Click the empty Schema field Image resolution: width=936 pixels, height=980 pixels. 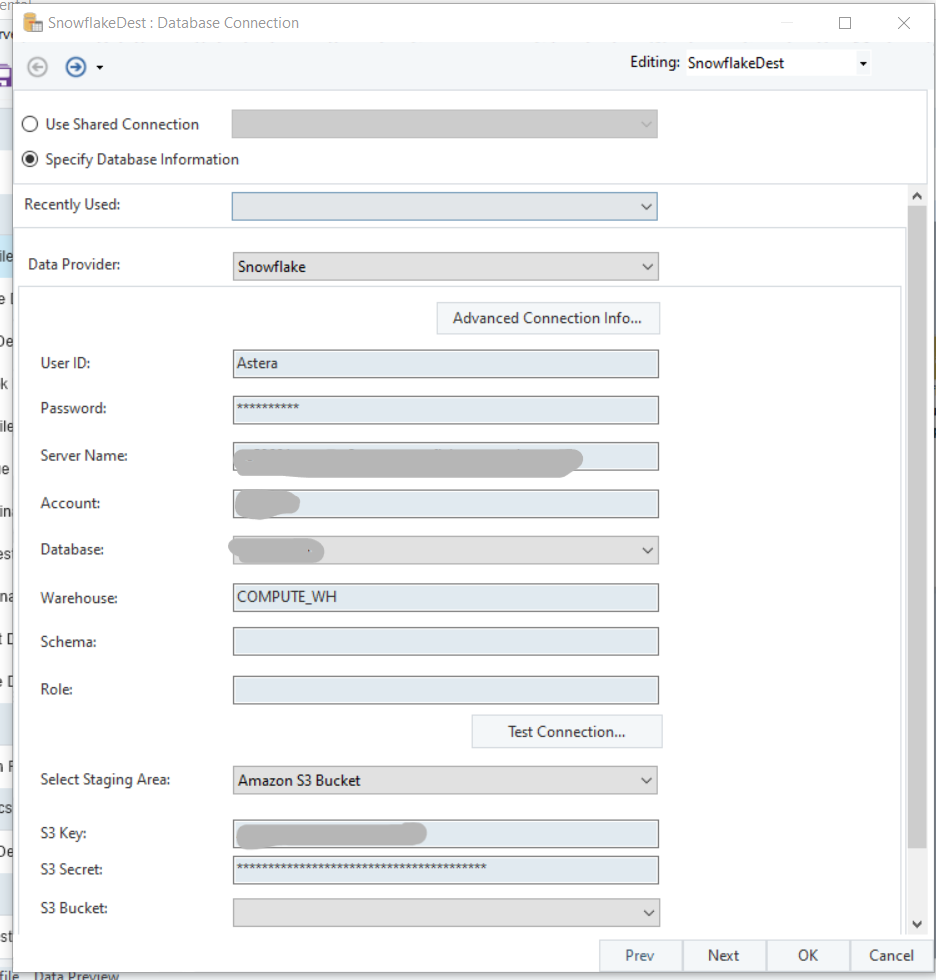(x=445, y=642)
